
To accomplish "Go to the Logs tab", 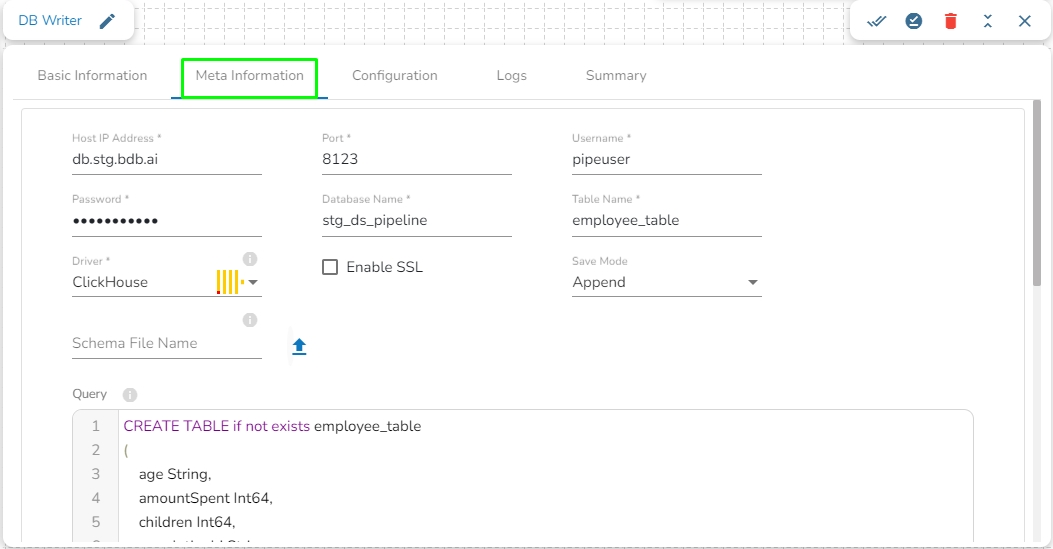I will (511, 76).
